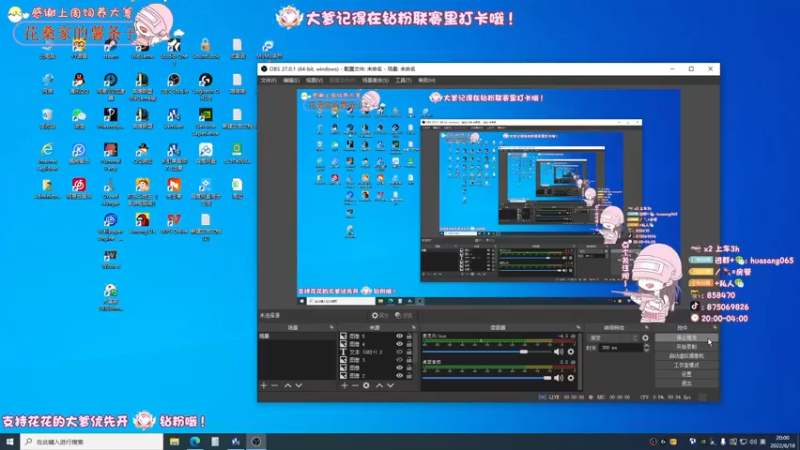The height and width of the screenshot is (450, 800).
Task: Open the NetEase Cloud Music desktop shortcut
Action: (79, 188)
